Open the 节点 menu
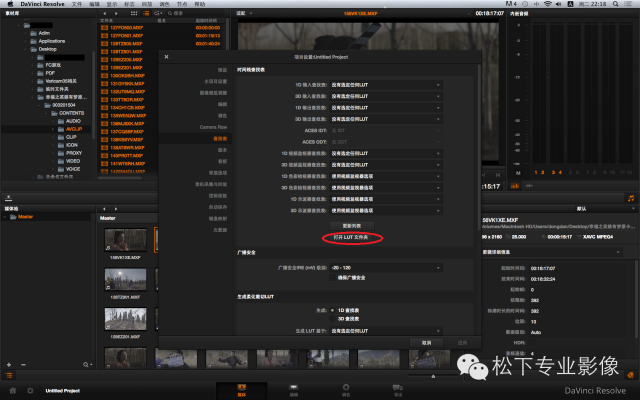 pos(182,4)
